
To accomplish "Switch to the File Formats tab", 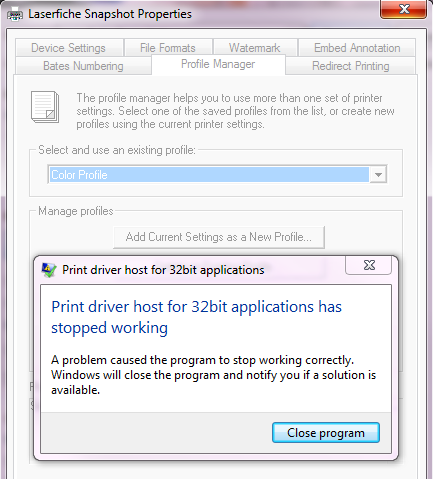I will pyautogui.click(x=168, y=48).
